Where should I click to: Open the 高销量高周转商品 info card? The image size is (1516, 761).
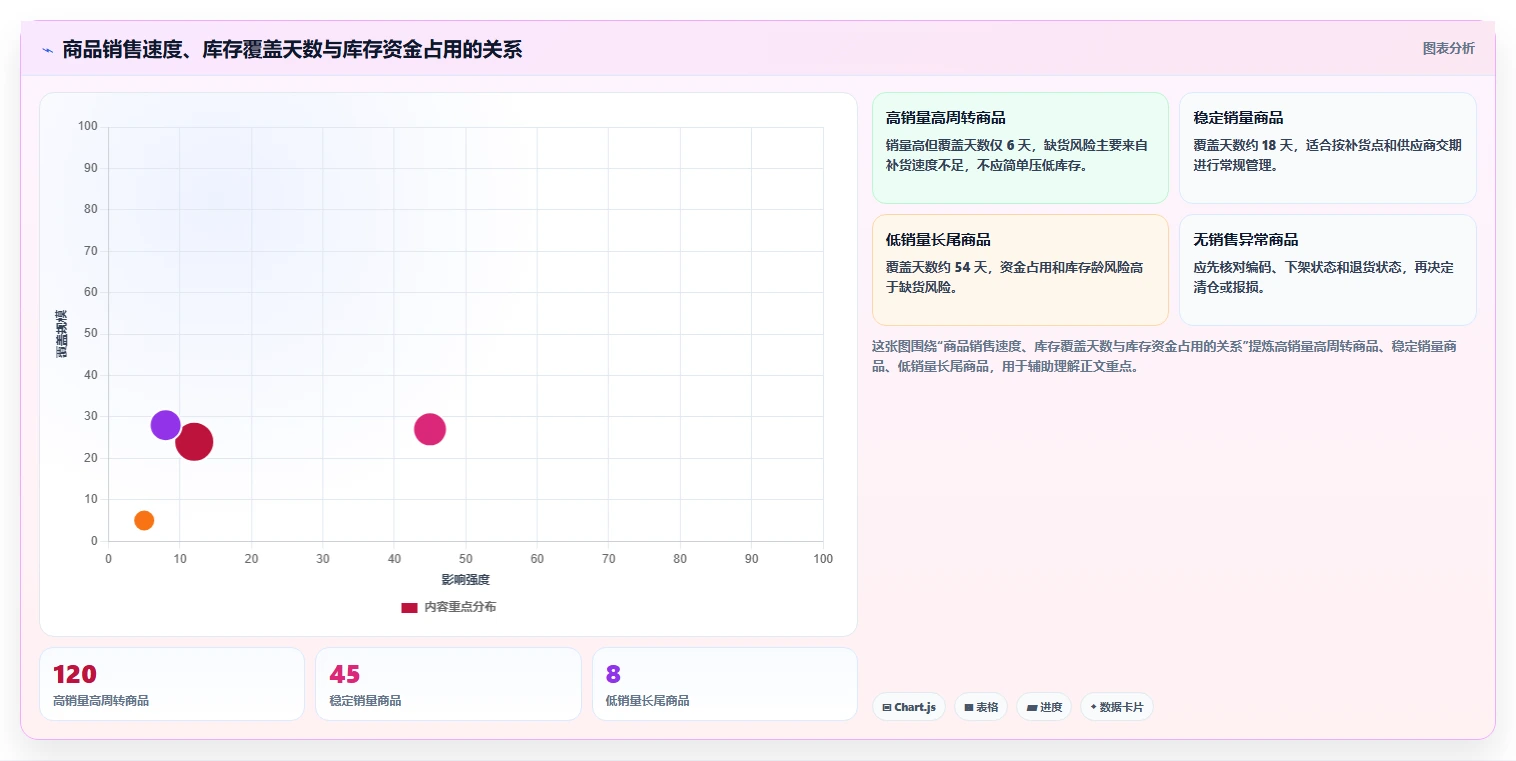1020,148
